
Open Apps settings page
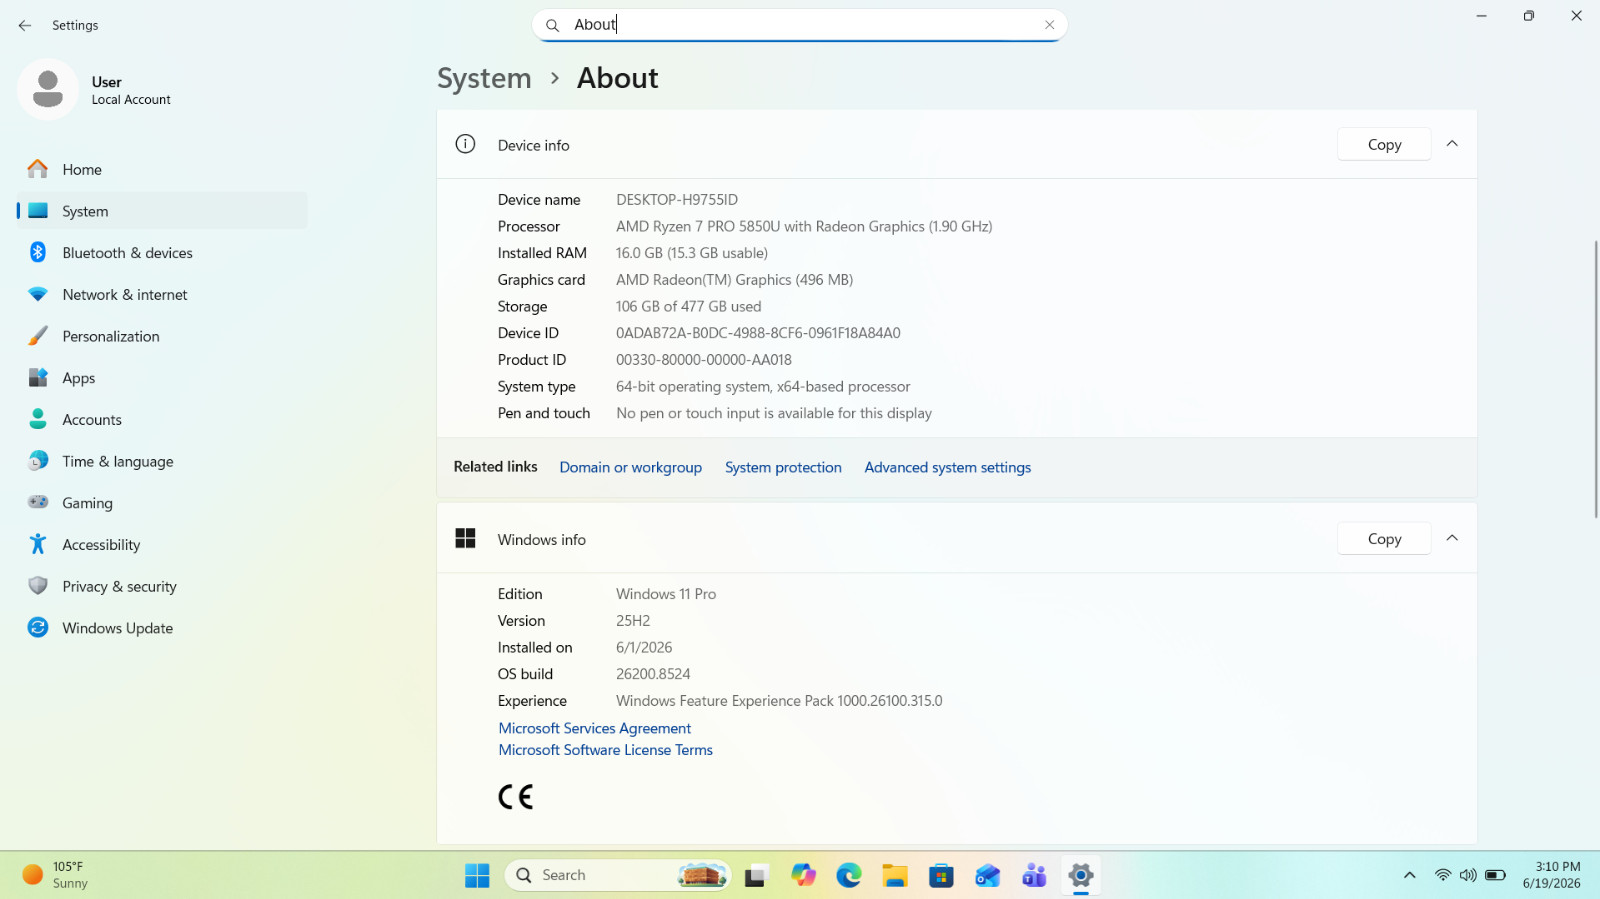click(162, 378)
